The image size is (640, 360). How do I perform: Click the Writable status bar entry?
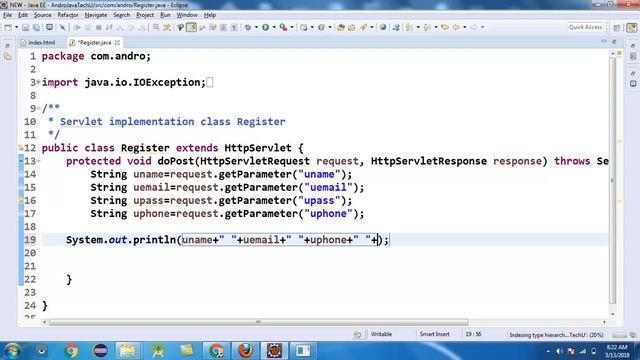[381, 334]
